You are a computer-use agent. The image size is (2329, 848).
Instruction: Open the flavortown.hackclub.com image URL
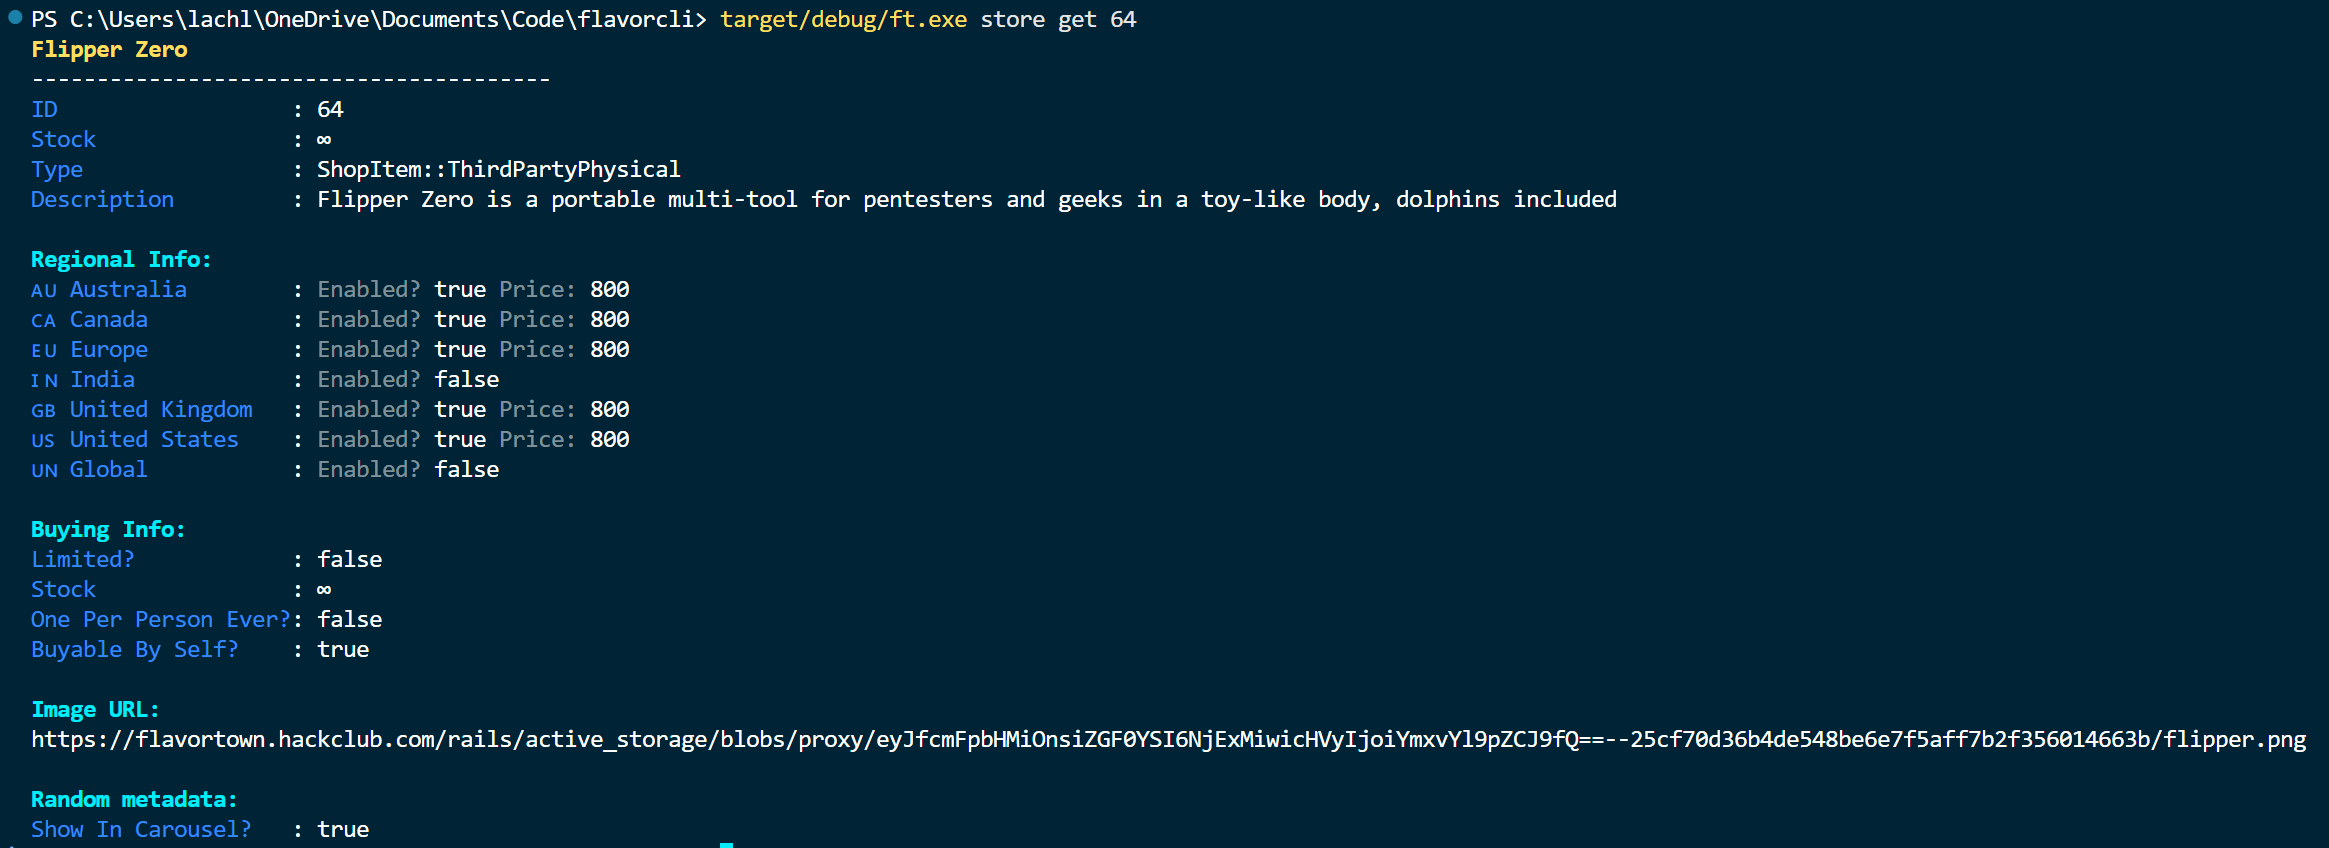(x=1168, y=740)
